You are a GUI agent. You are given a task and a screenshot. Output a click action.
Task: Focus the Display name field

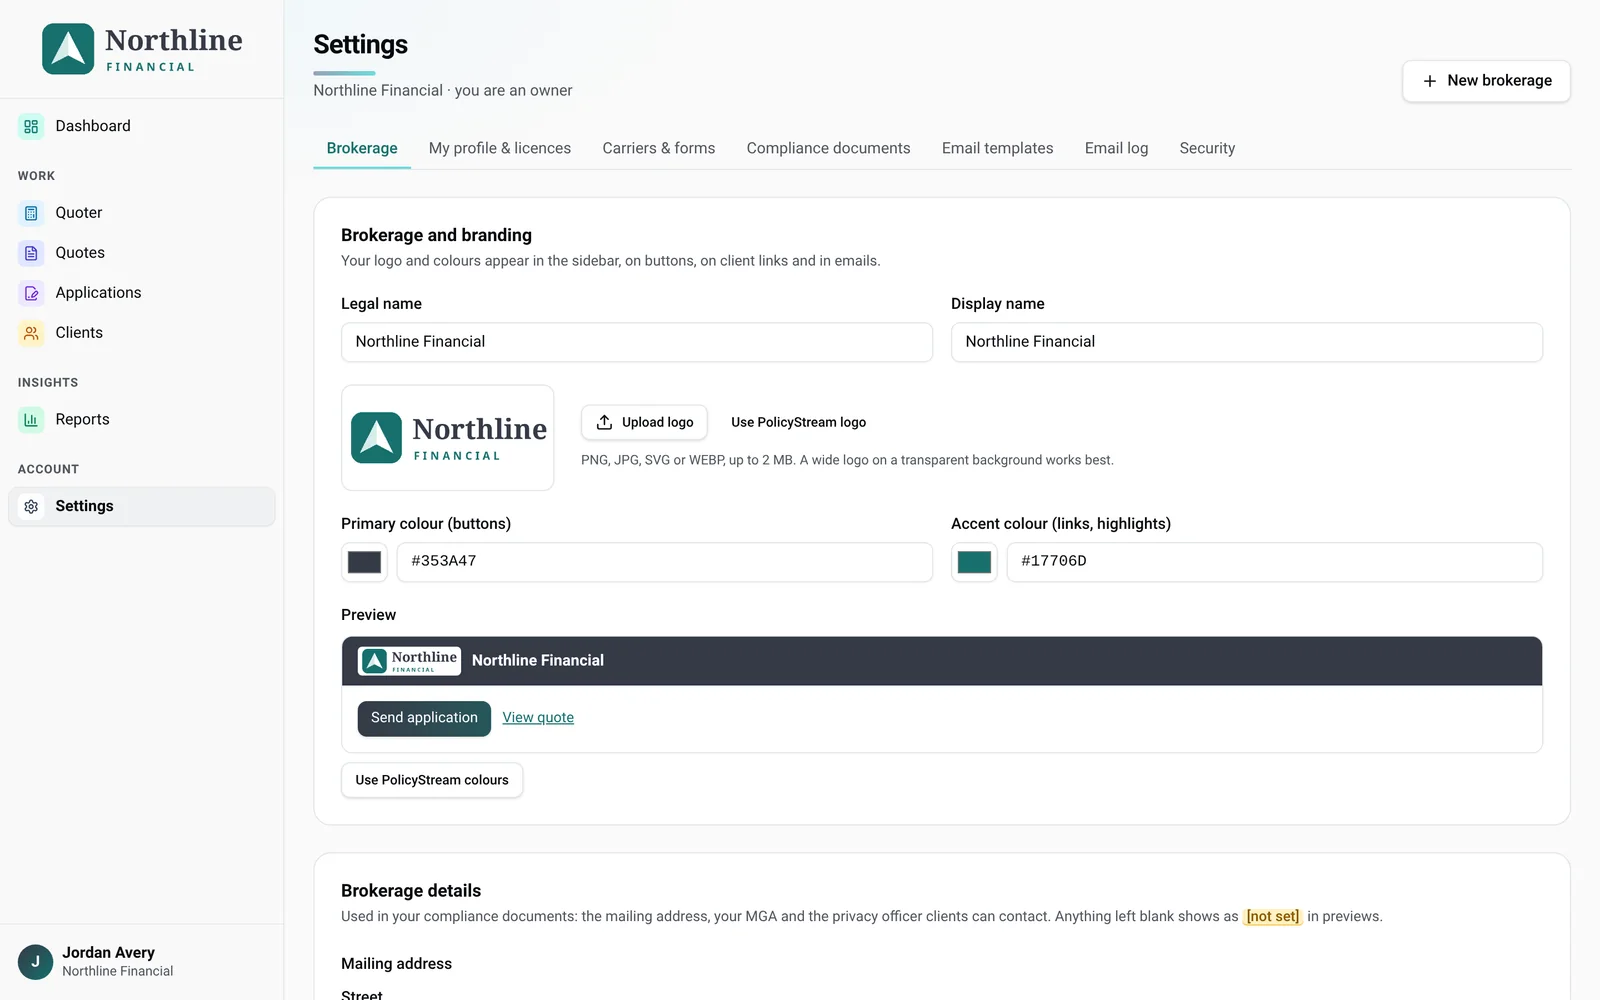click(1247, 342)
